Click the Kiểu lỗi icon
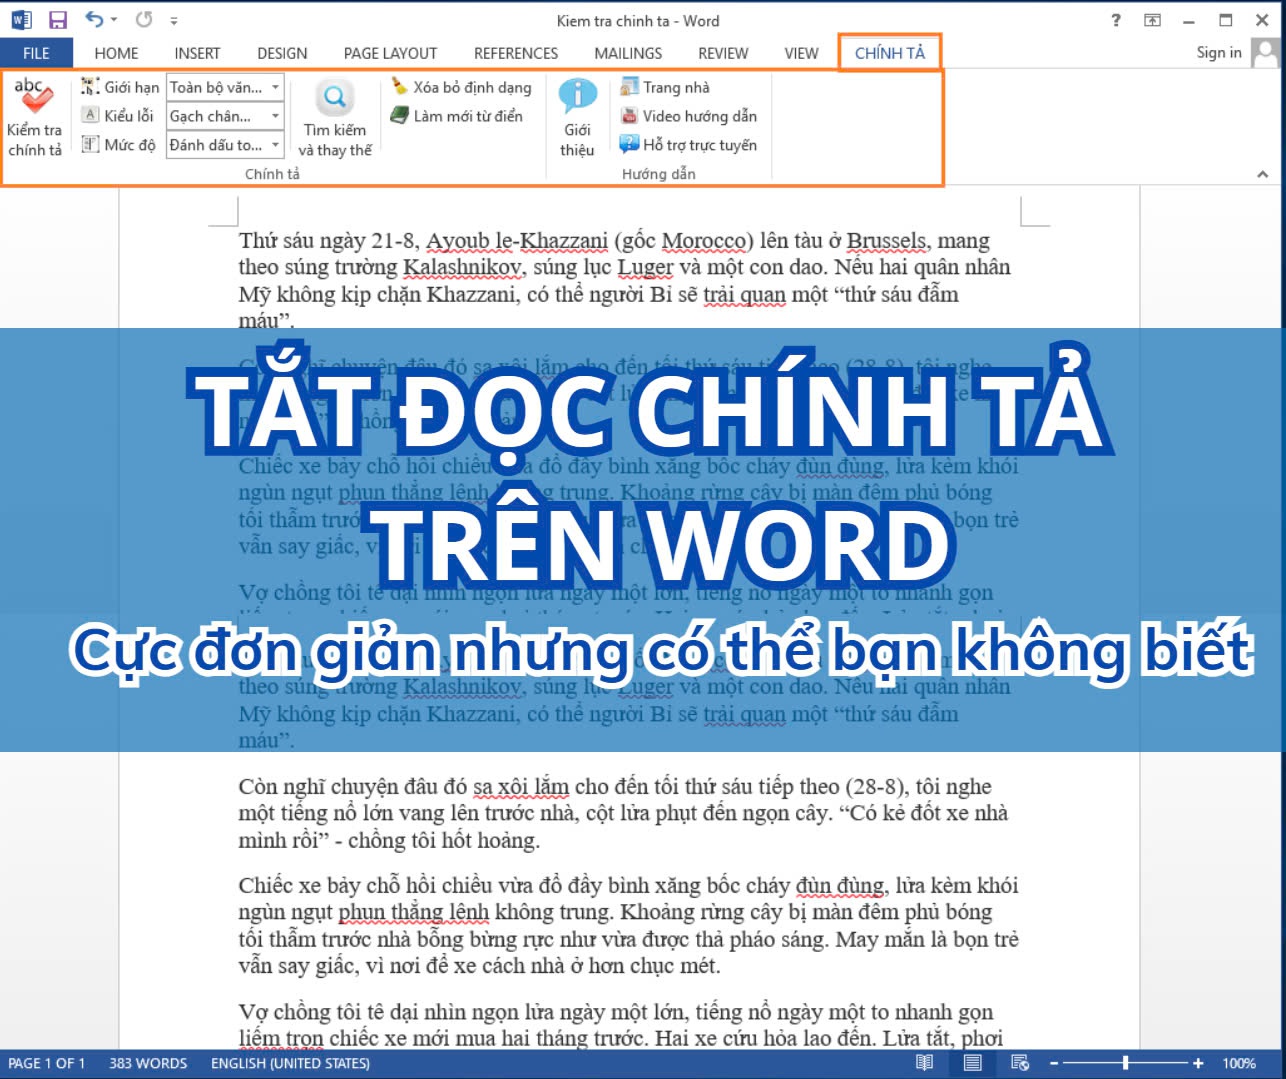 click(90, 115)
